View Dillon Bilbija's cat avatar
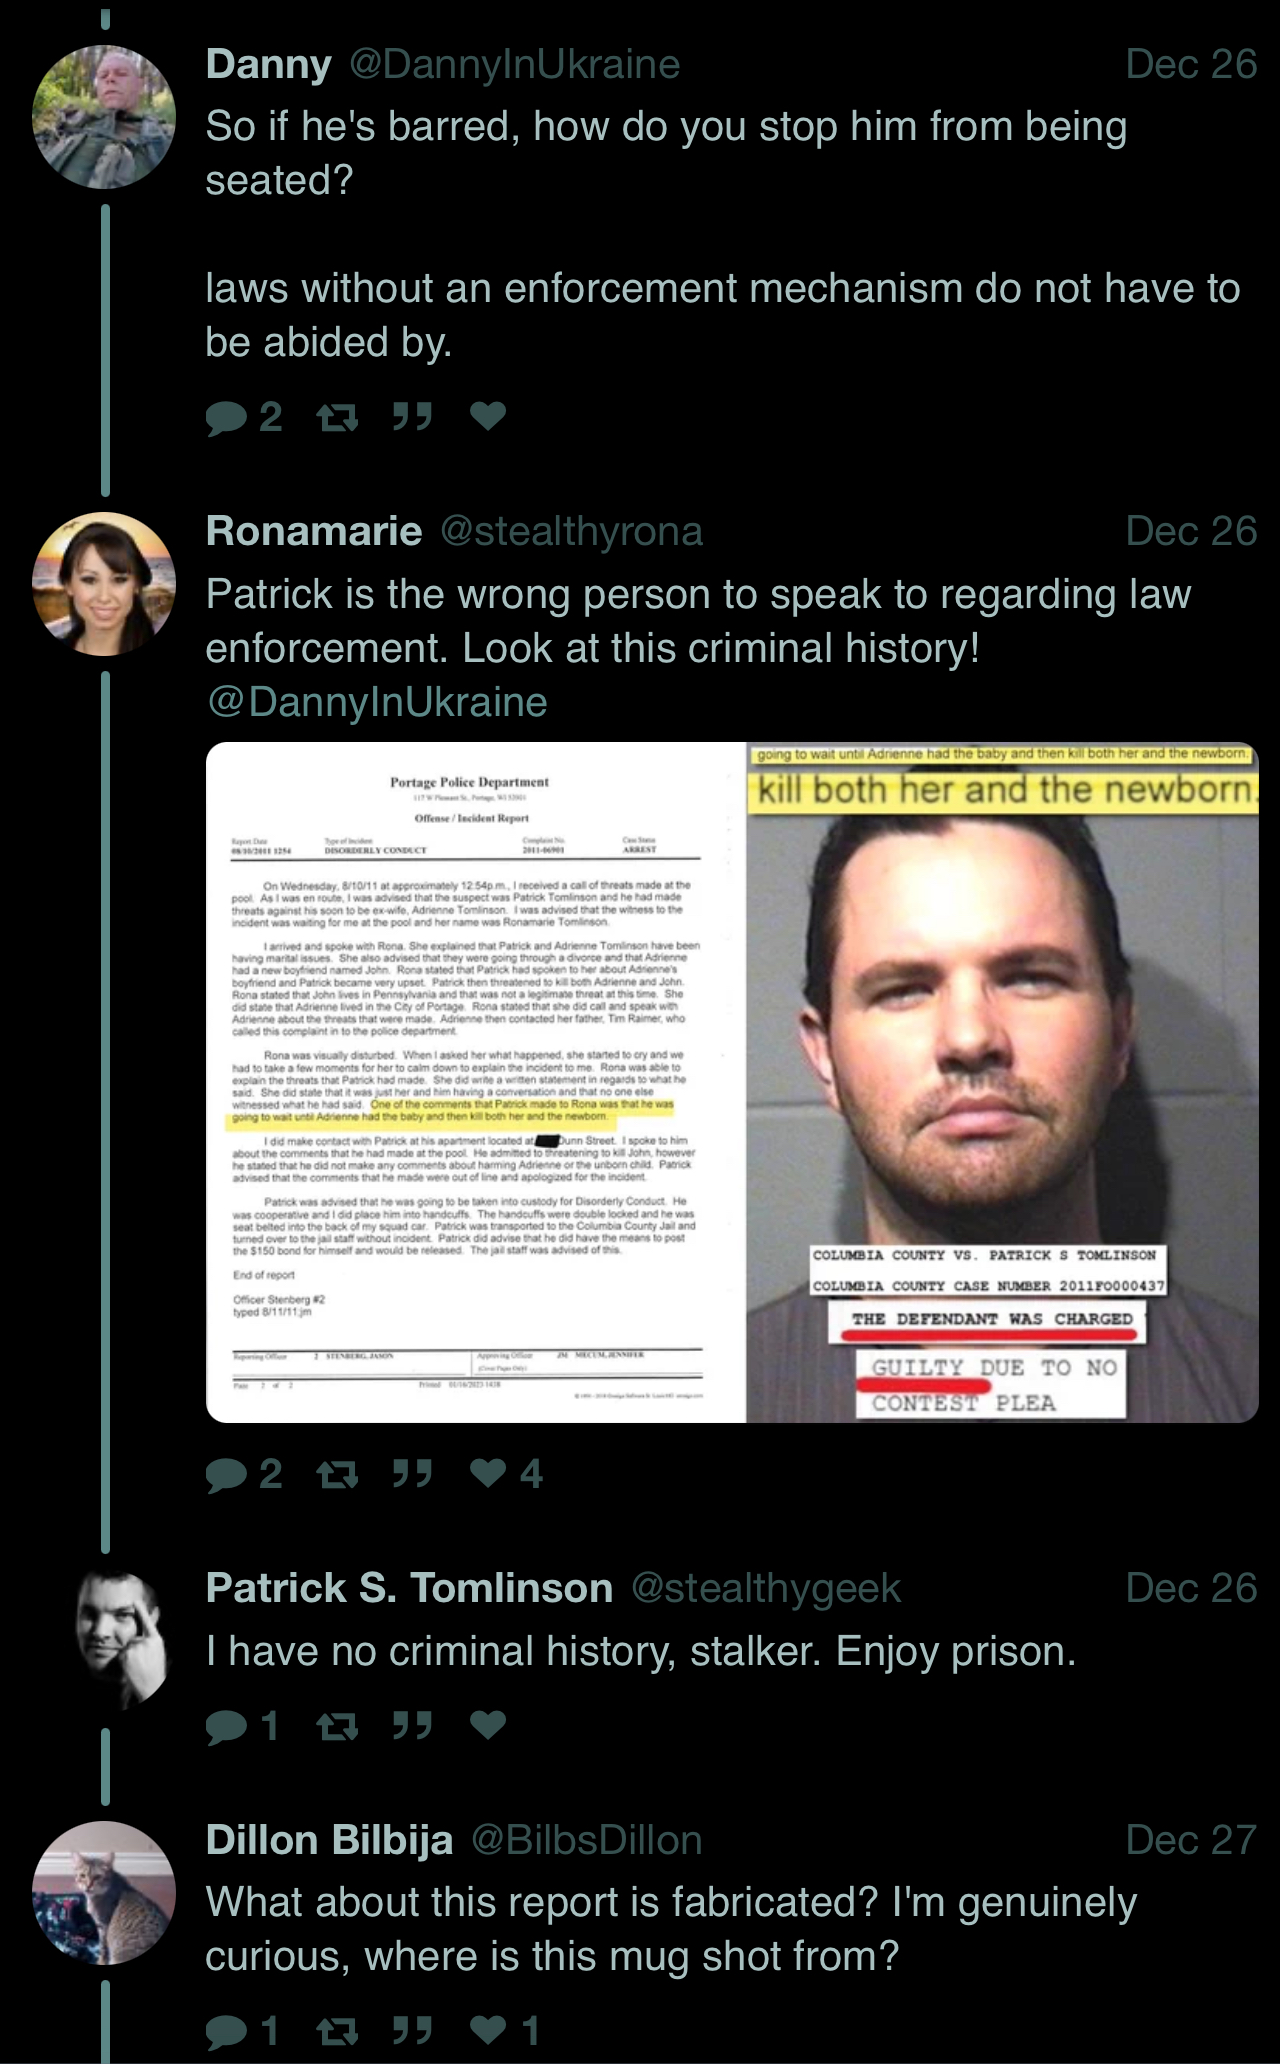 [x=104, y=1893]
